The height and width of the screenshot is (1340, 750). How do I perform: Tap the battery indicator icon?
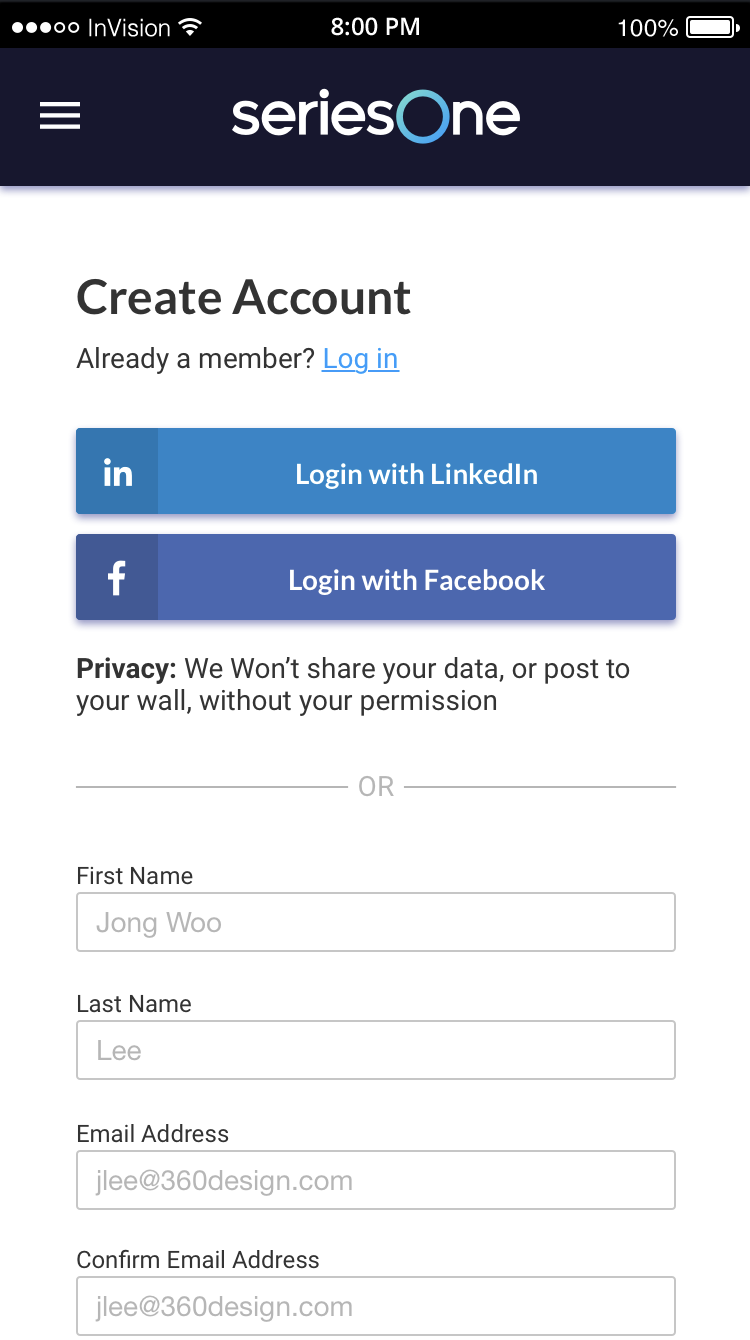click(713, 27)
